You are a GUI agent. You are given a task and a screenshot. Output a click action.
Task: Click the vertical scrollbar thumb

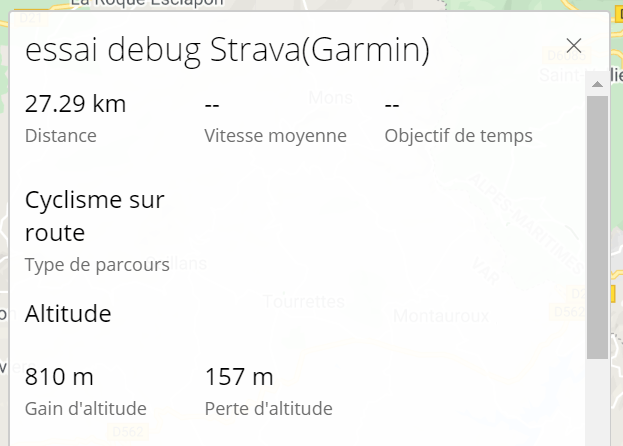click(x=597, y=225)
